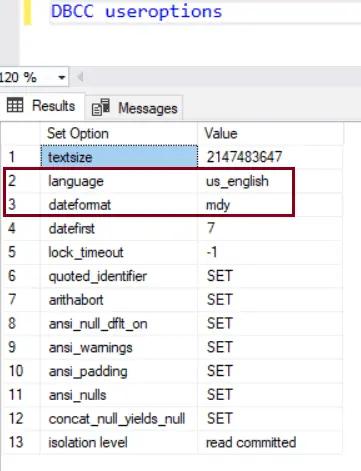Click the 2147483647 value cell
The image size is (361, 471).
(x=270, y=157)
